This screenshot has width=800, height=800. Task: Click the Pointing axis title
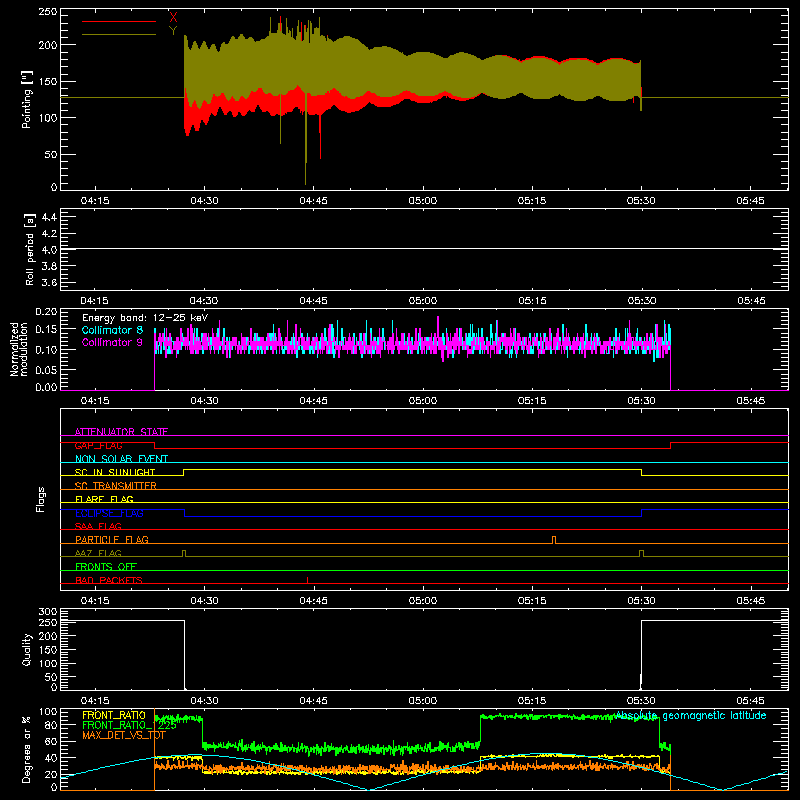(27, 99)
